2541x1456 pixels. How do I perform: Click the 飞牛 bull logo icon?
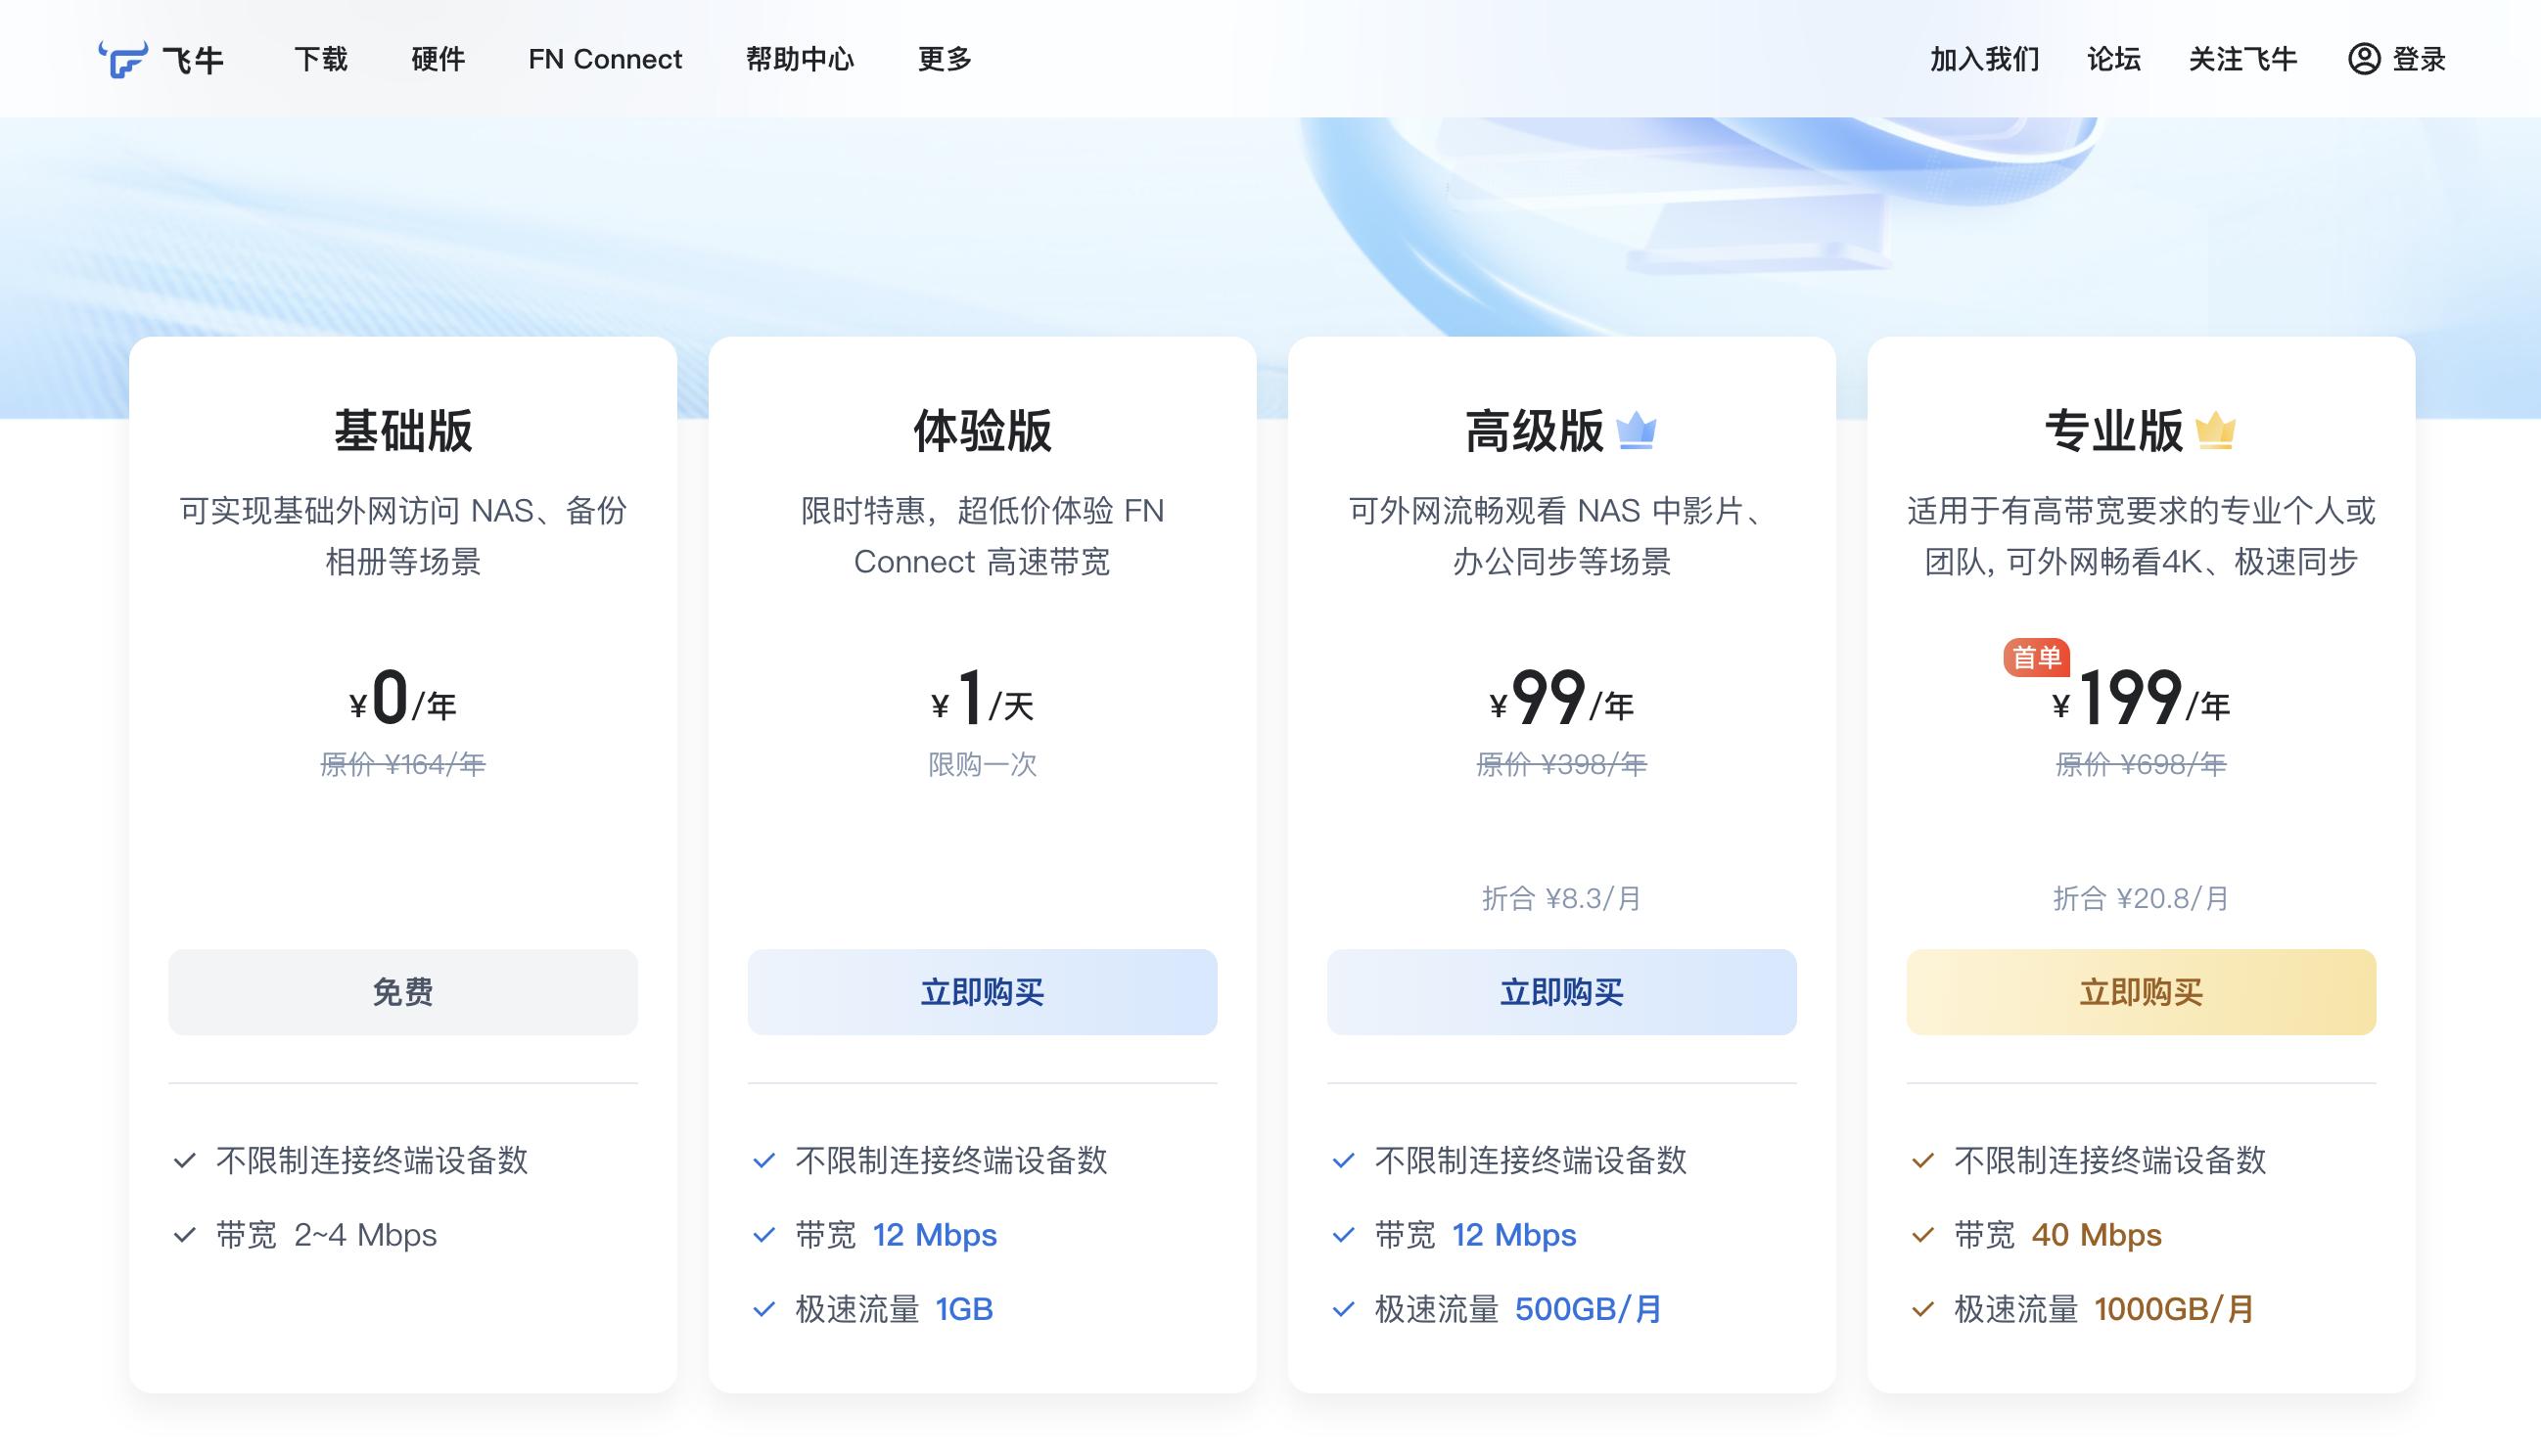(123, 59)
